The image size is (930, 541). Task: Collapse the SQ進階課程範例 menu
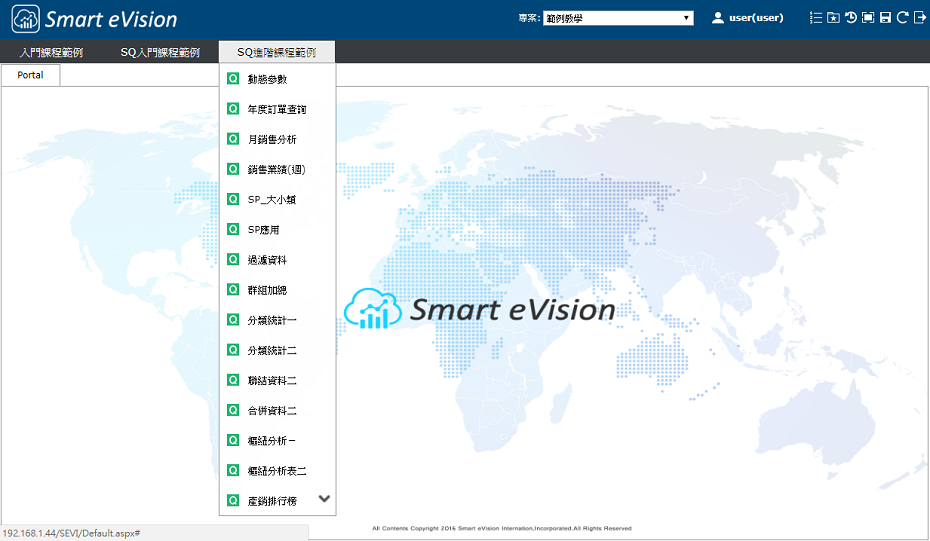pyautogui.click(x=277, y=52)
